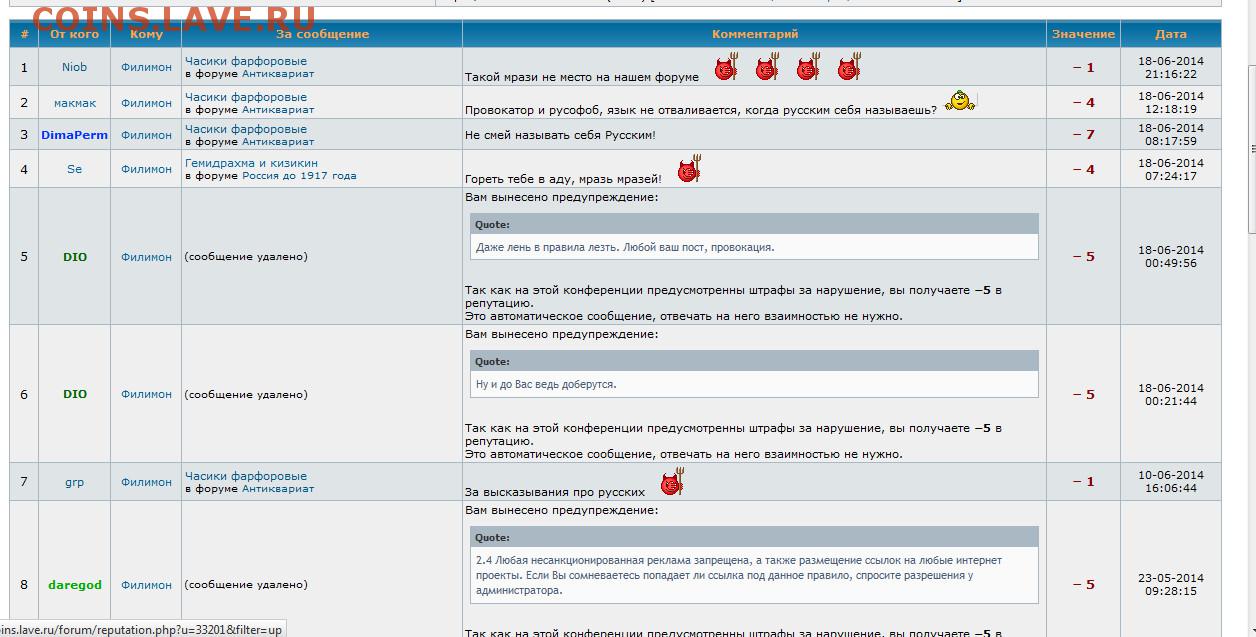1256x637 pixels.
Task: Click date 23-05-2014 09:28:15
Action: point(1171,585)
